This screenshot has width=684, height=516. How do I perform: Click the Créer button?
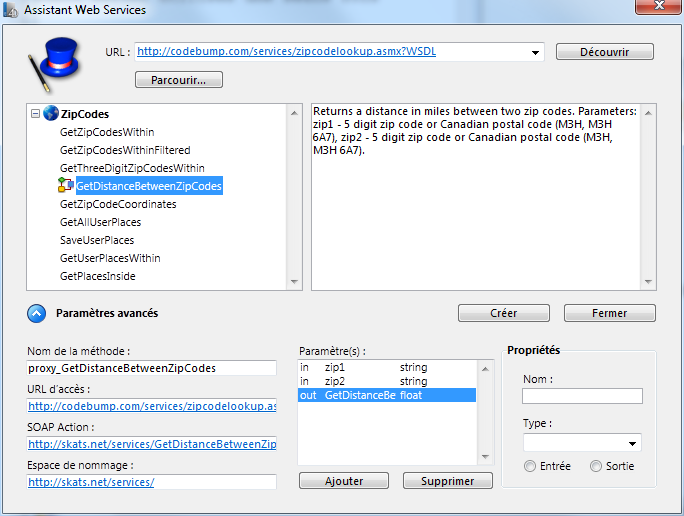tap(503, 313)
